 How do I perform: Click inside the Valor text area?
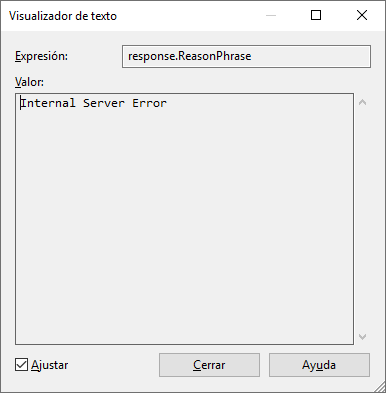point(184,219)
